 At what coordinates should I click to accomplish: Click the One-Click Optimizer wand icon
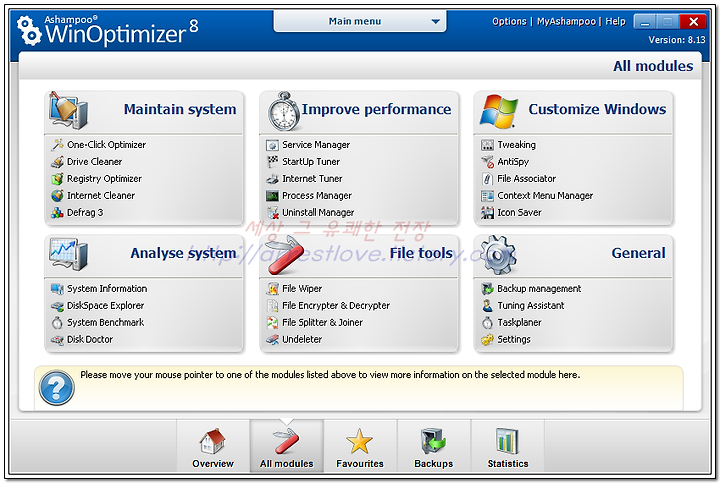click(x=57, y=145)
